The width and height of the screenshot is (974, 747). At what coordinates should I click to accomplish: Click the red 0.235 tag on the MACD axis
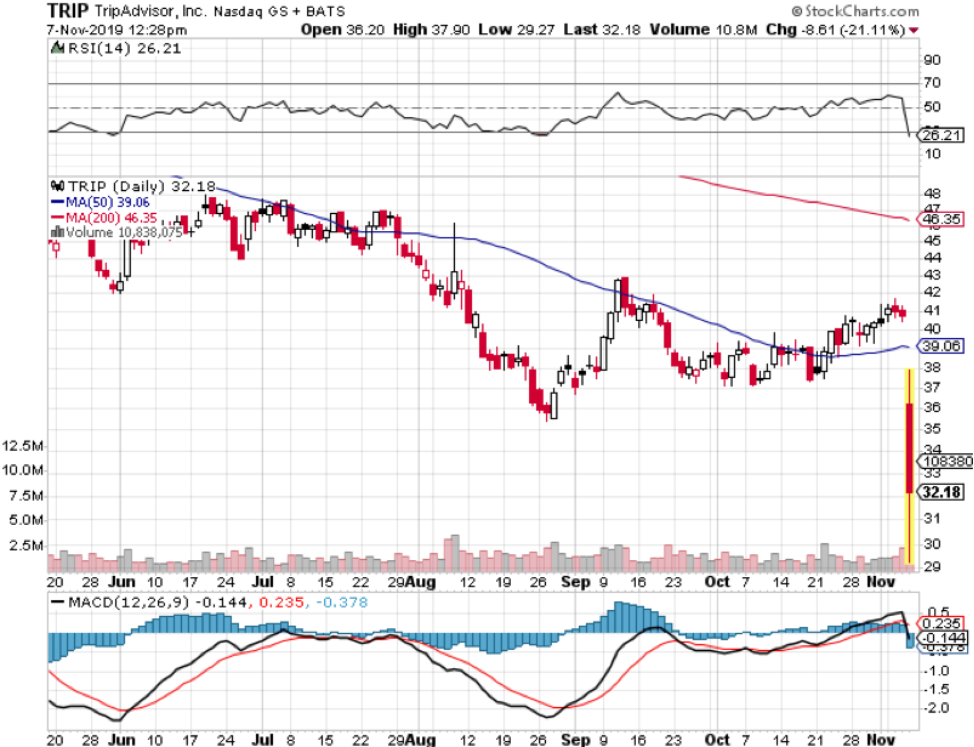click(x=942, y=623)
